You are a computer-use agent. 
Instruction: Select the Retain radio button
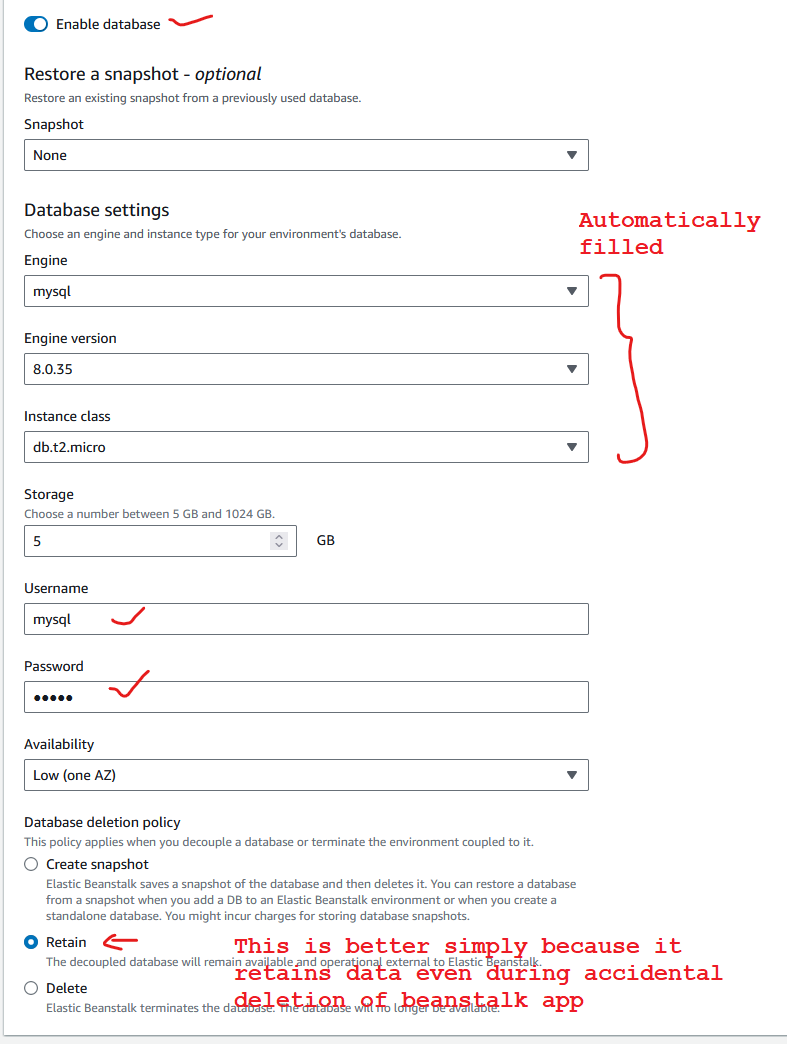(x=31, y=942)
